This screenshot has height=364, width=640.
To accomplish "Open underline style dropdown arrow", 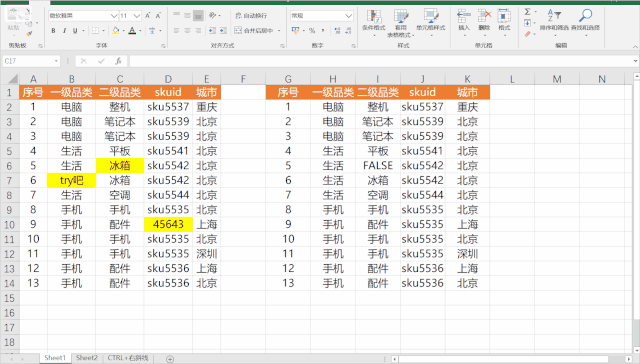I will pos(83,31).
